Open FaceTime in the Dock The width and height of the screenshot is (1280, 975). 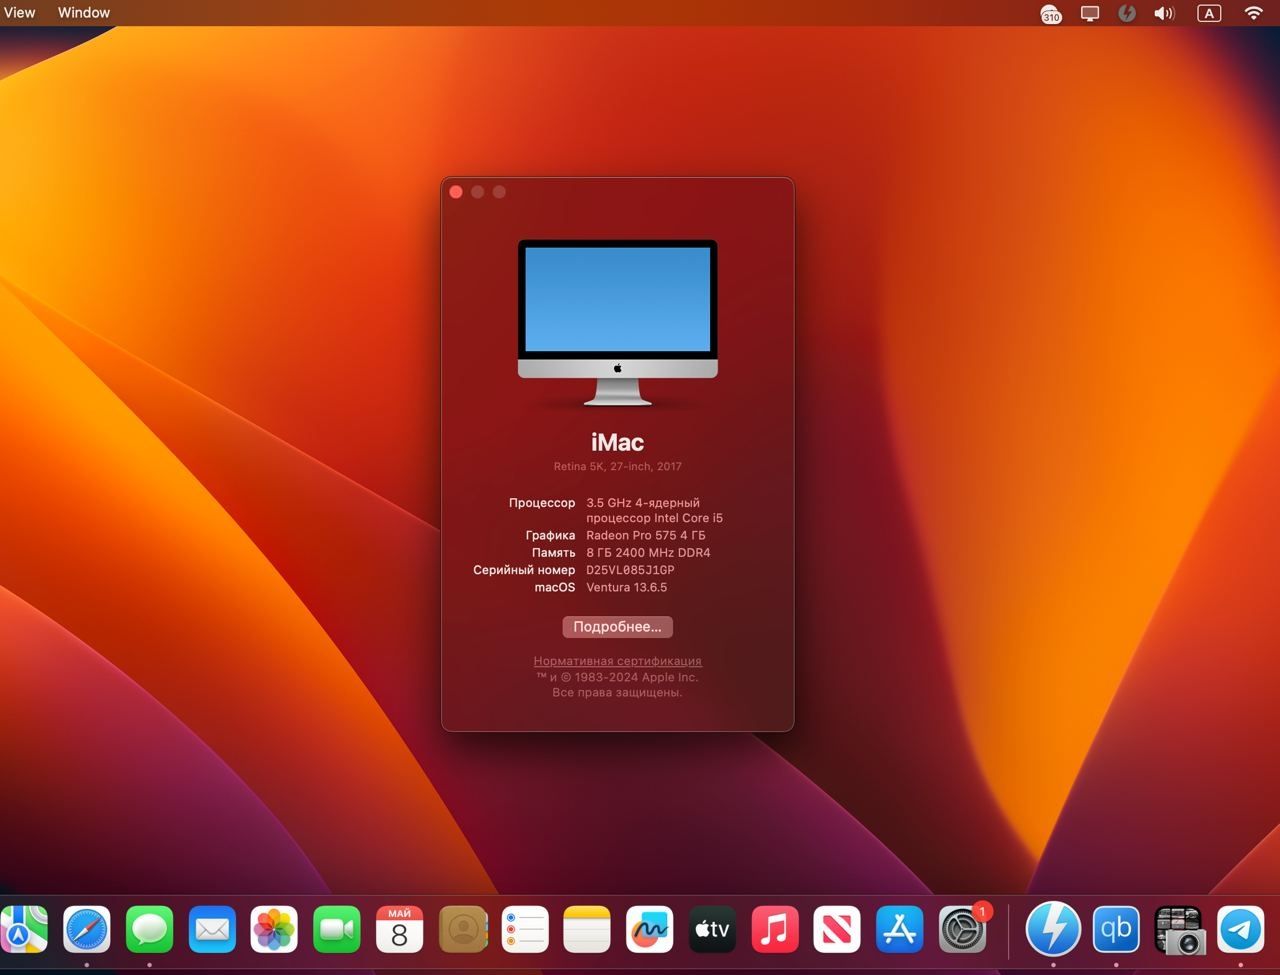337,930
